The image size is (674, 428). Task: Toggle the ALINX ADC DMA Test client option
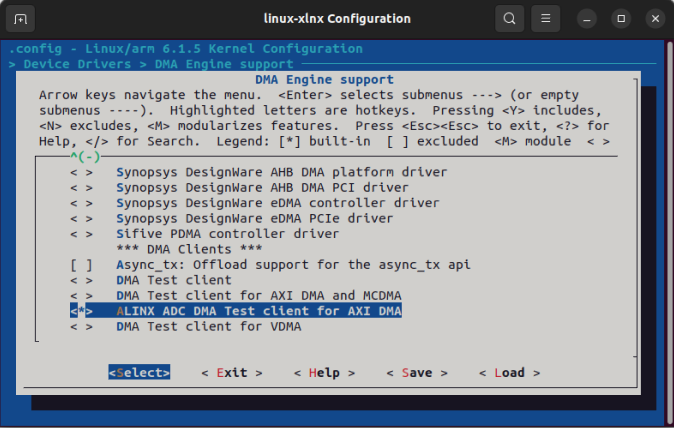236,311
